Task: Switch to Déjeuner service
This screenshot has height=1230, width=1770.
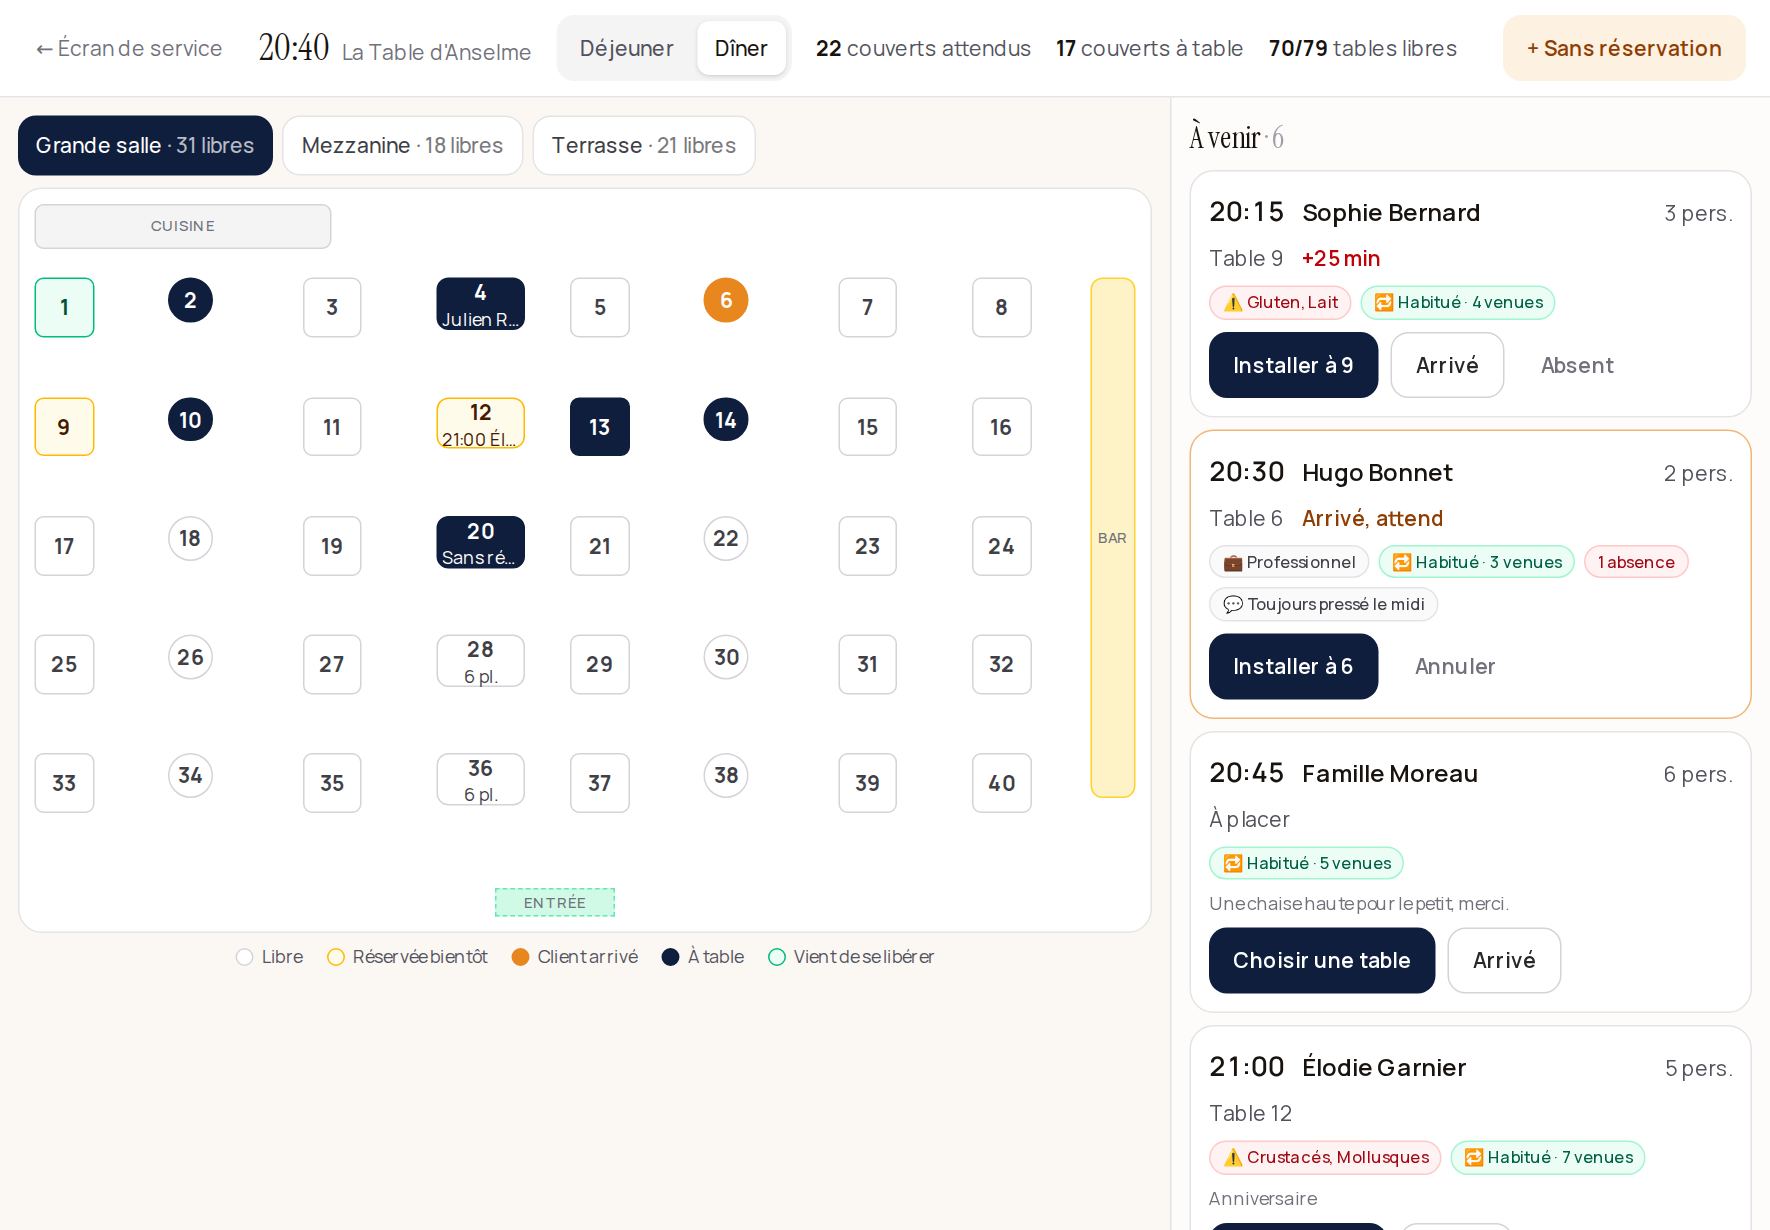Action: (x=626, y=48)
